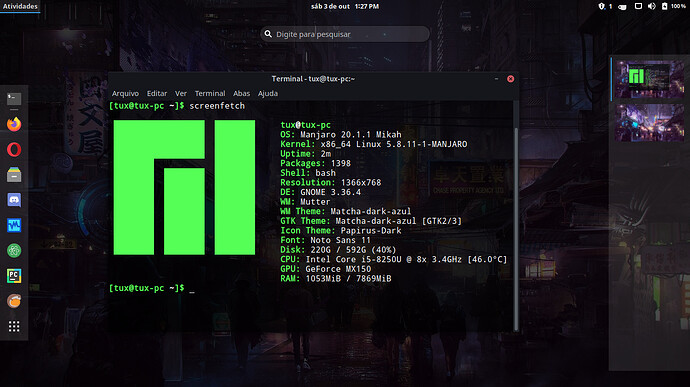Select first workspace thumbnail with Manjaro logo

point(650,79)
